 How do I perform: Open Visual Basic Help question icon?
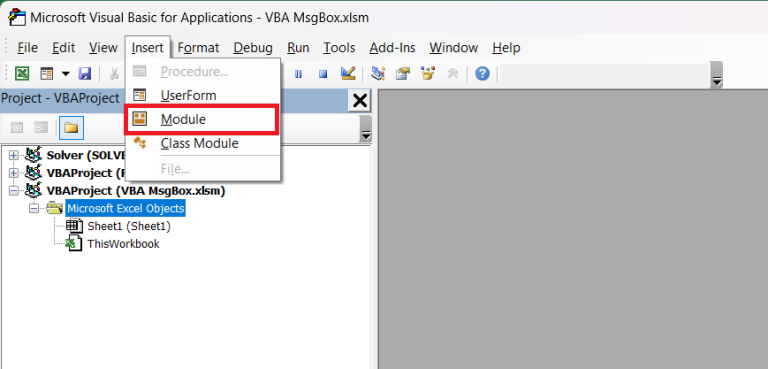tap(482, 74)
